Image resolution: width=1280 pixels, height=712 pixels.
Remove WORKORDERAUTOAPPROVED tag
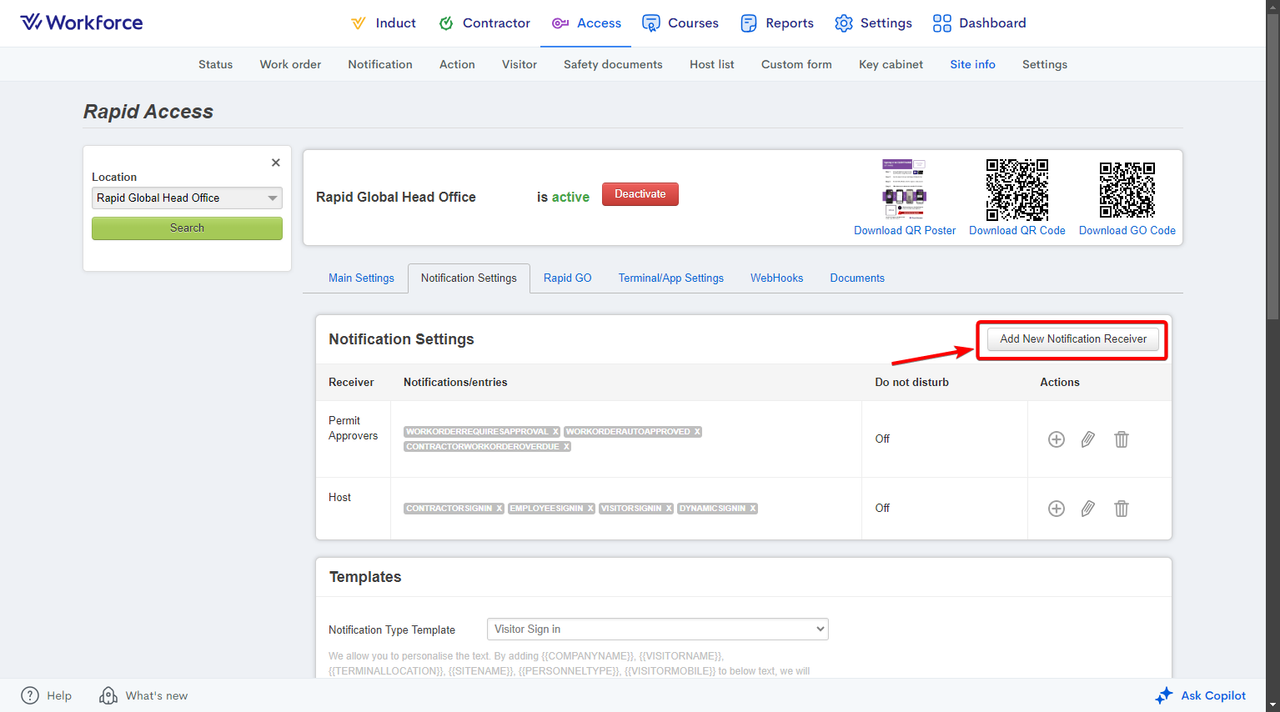[x=697, y=432]
